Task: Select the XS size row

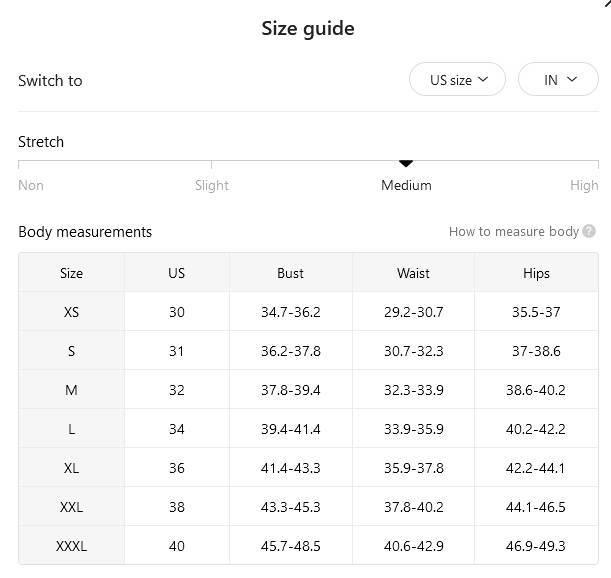Action: point(308,312)
